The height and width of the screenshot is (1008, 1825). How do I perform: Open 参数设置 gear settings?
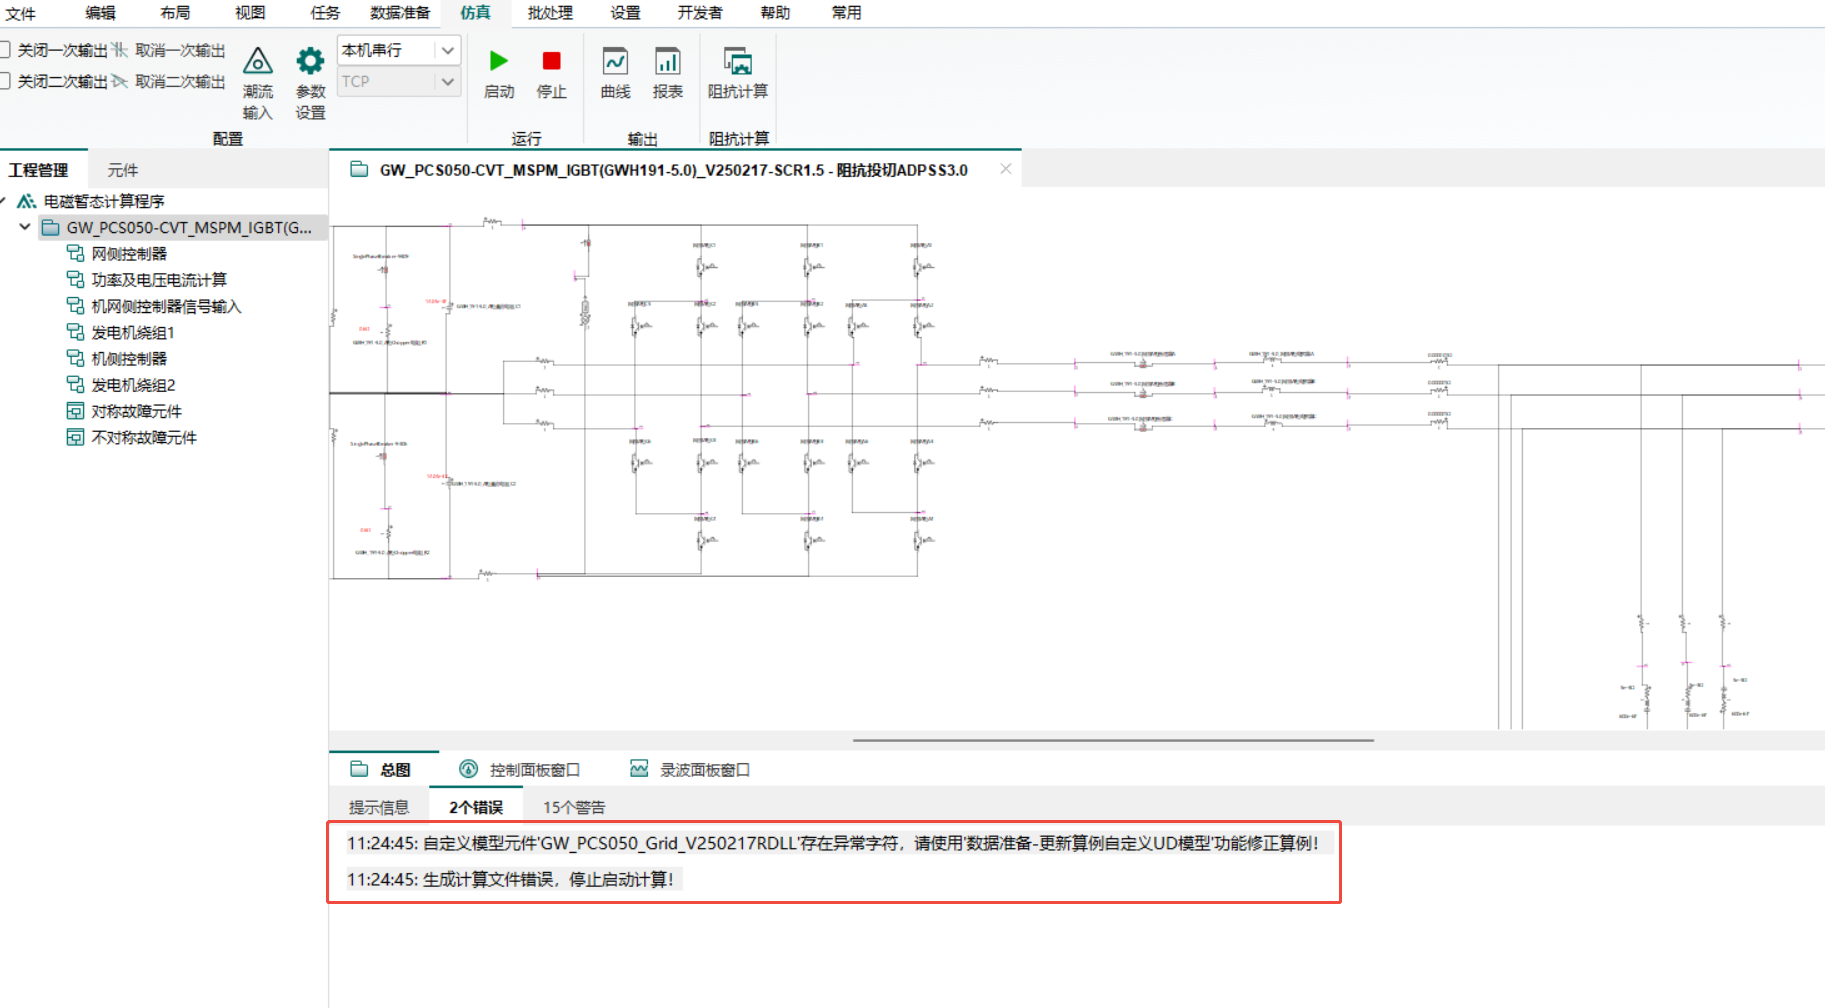tap(310, 62)
